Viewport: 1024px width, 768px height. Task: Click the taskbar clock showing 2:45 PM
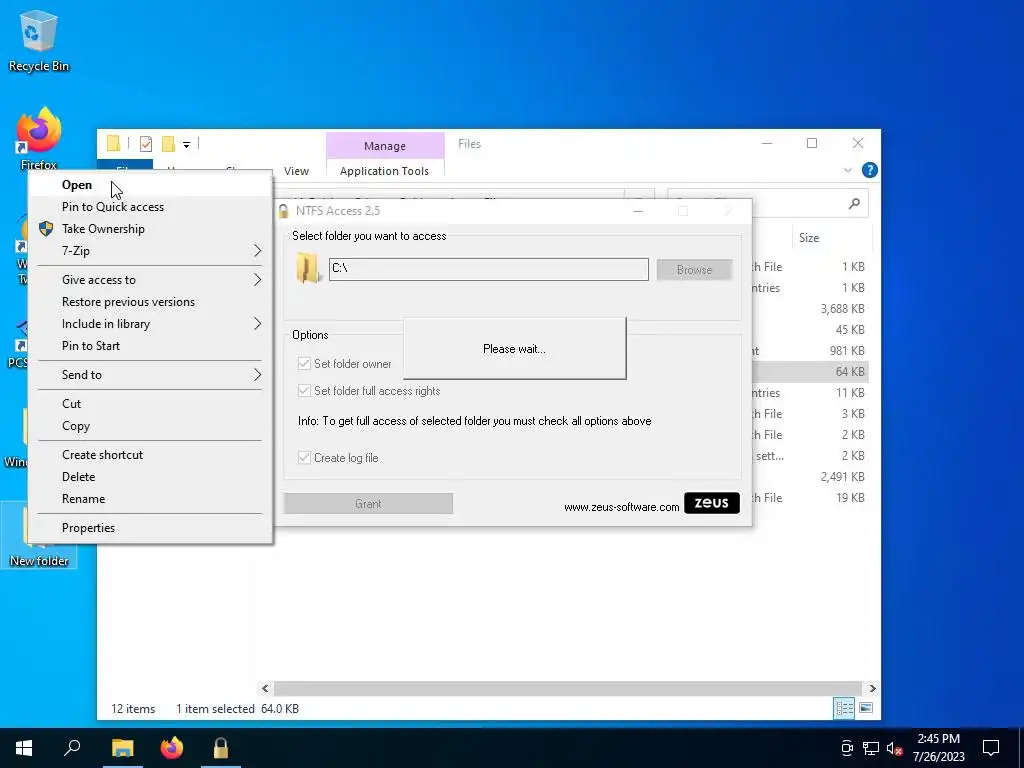(x=938, y=748)
